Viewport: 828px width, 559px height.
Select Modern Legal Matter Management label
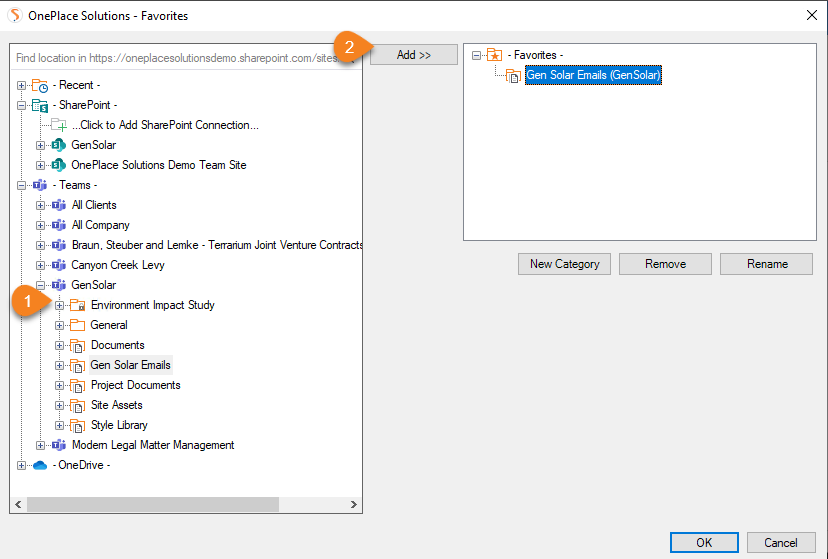(x=153, y=445)
